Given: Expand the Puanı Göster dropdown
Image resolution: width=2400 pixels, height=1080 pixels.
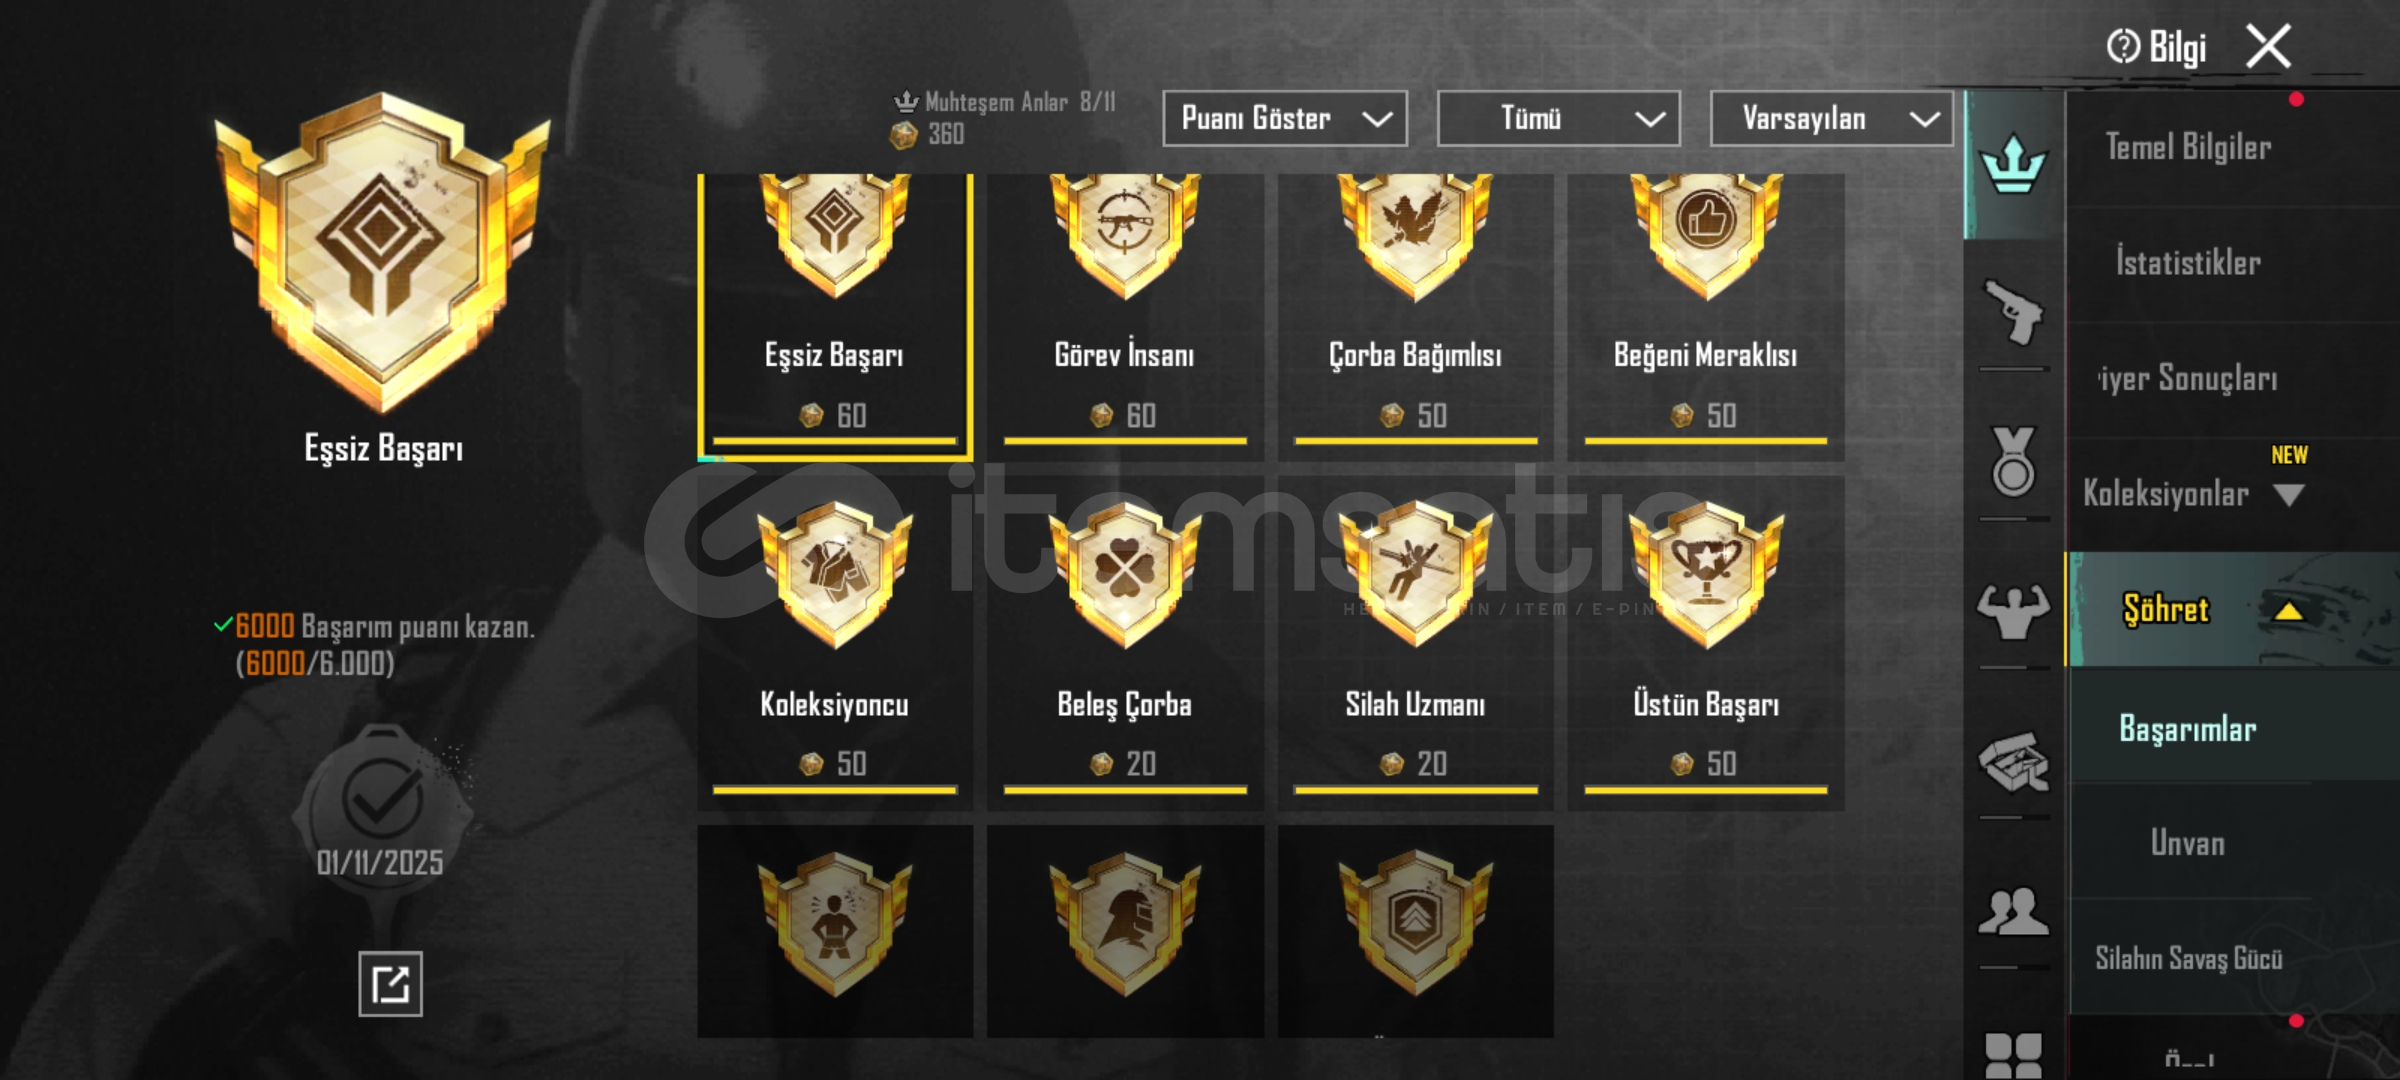Looking at the screenshot, I should coord(1285,119).
